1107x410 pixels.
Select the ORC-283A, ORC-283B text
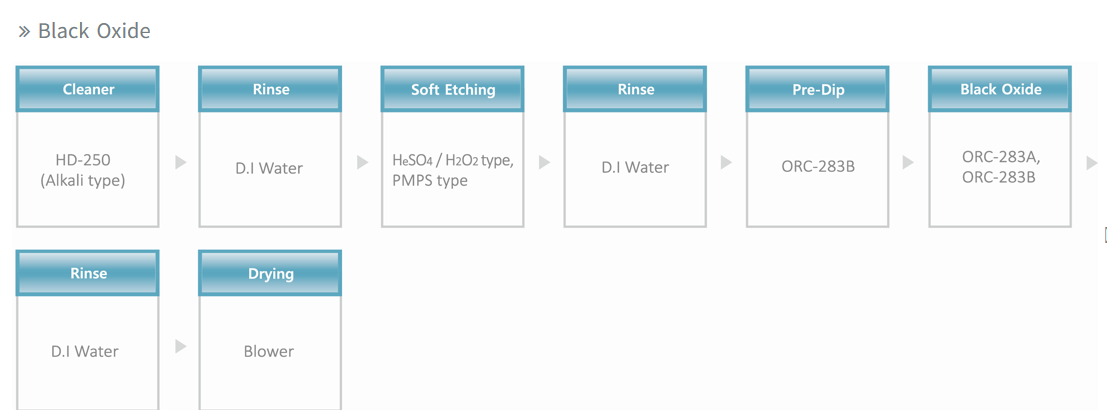point(1001,167)
